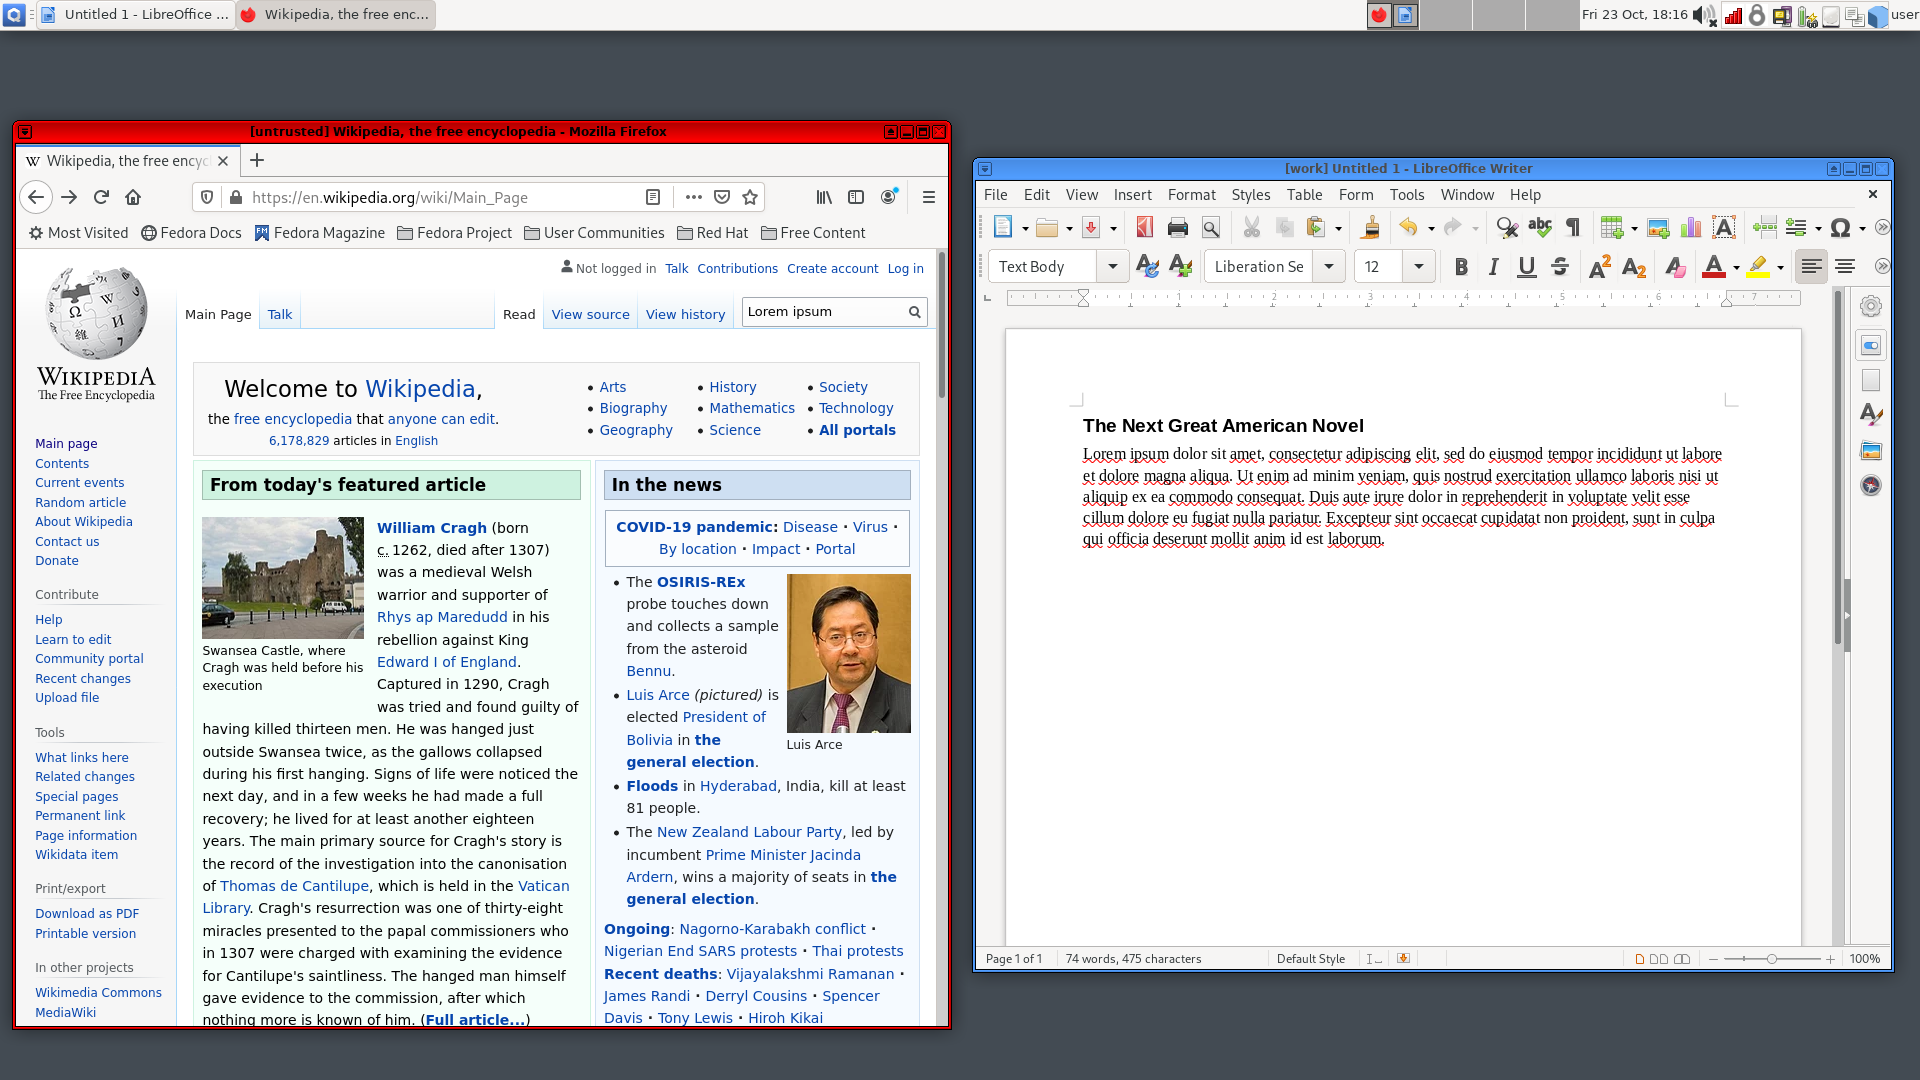The height and width of the screenshot is (1080, 1920).
Task: Open the Random article link
Action: click(x=81, y=502)
